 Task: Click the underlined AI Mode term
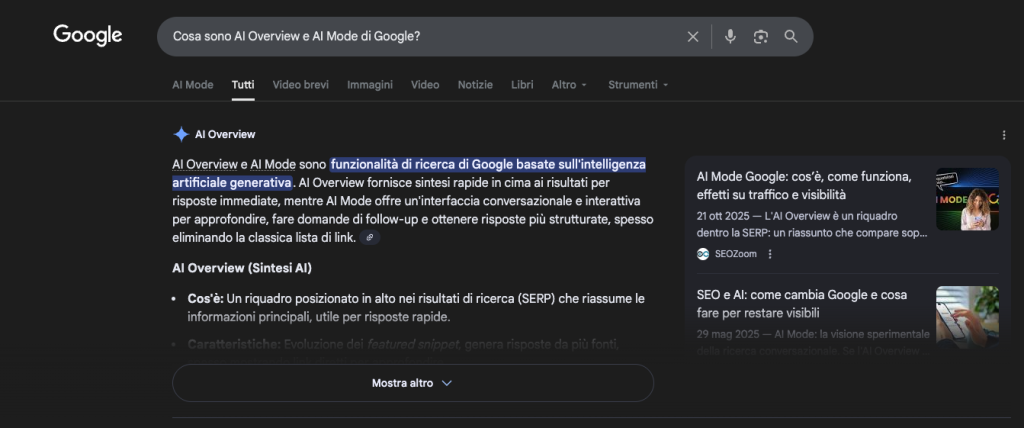point(273,165)
